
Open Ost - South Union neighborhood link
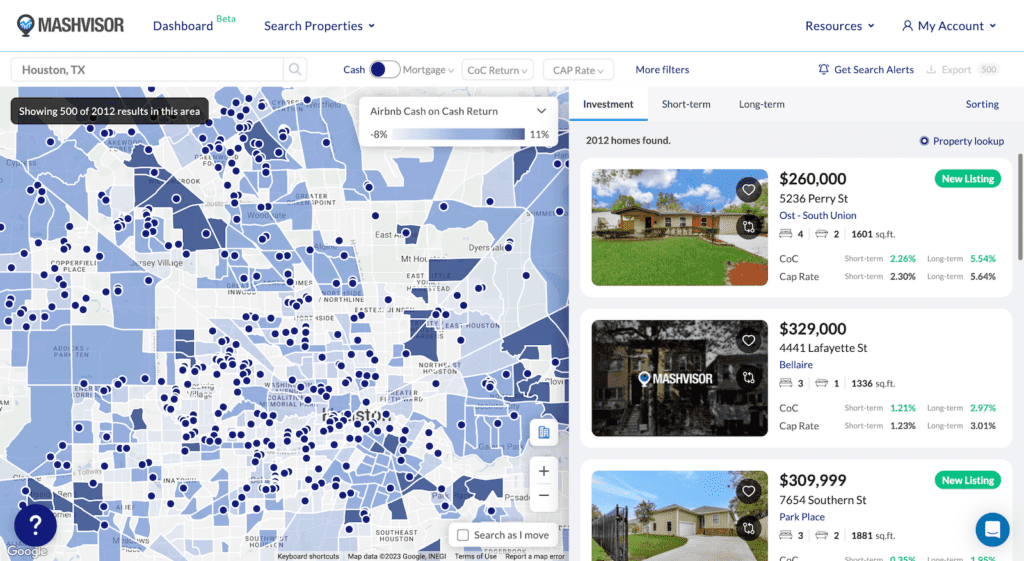pos(818,216)
